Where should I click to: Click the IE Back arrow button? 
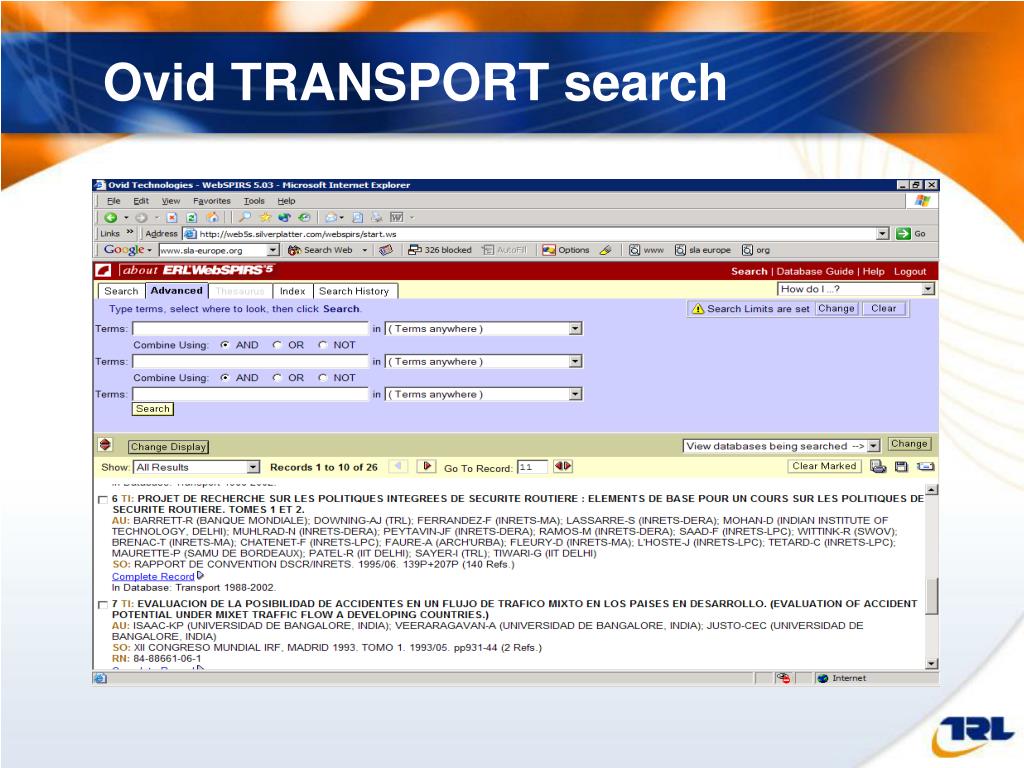click(x=111, y=217)
